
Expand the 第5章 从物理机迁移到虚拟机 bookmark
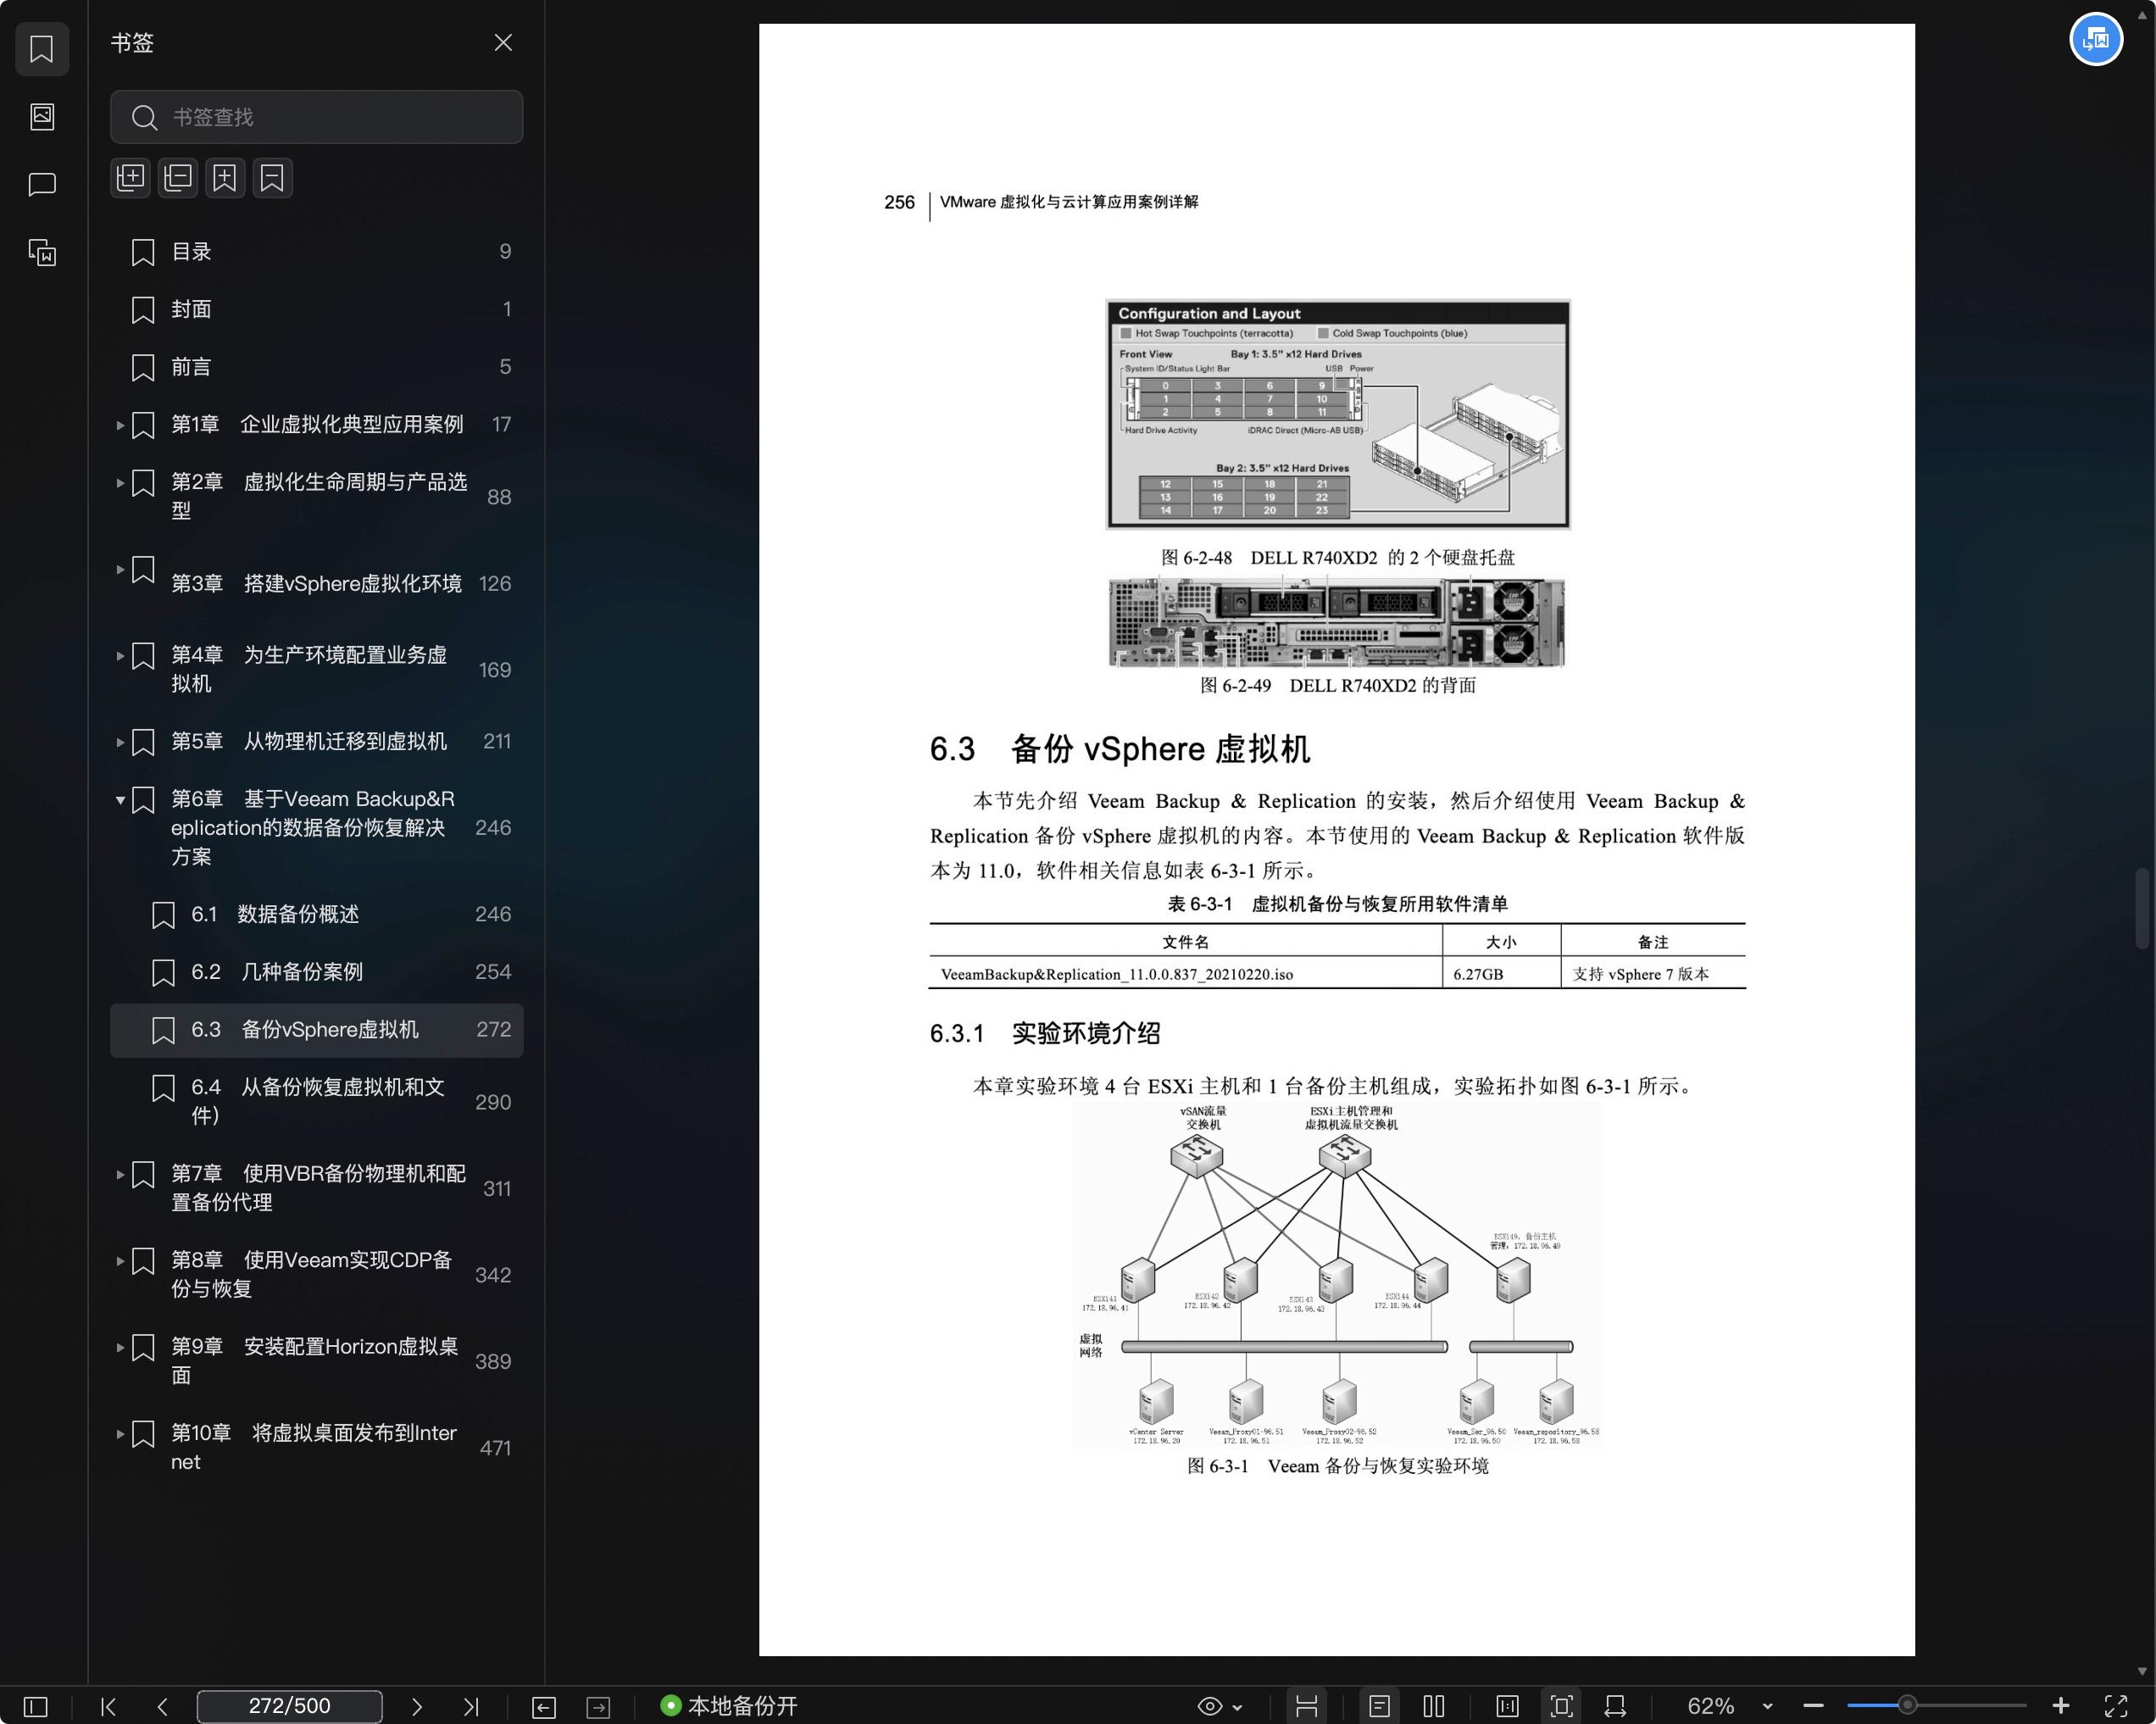point(120,742)
